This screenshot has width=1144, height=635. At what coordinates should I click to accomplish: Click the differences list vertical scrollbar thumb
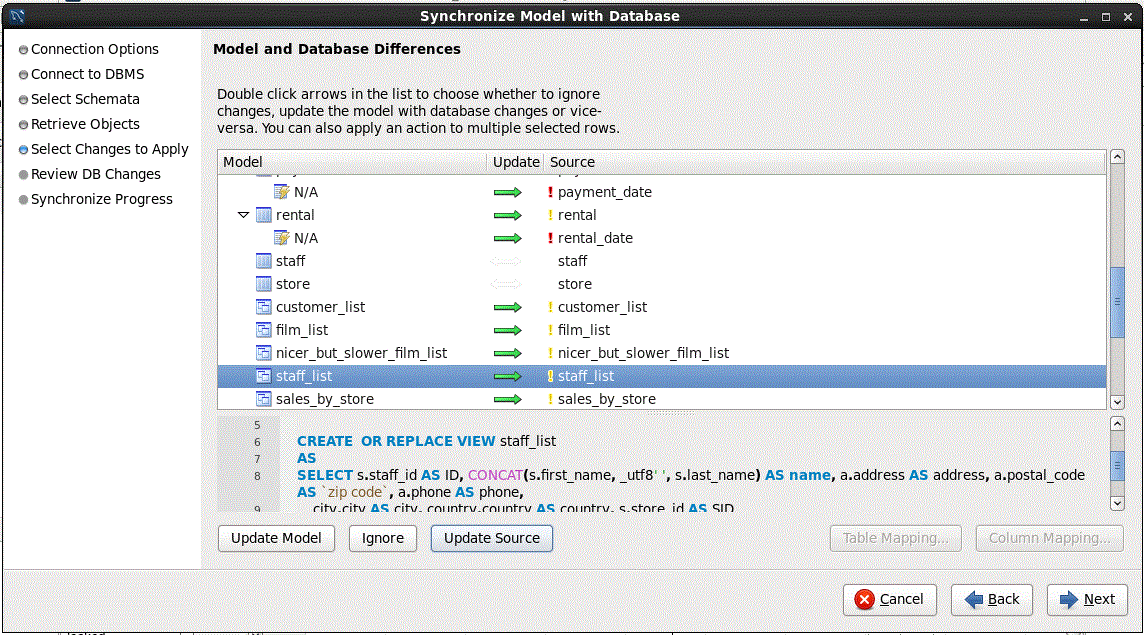(1118, 303)
